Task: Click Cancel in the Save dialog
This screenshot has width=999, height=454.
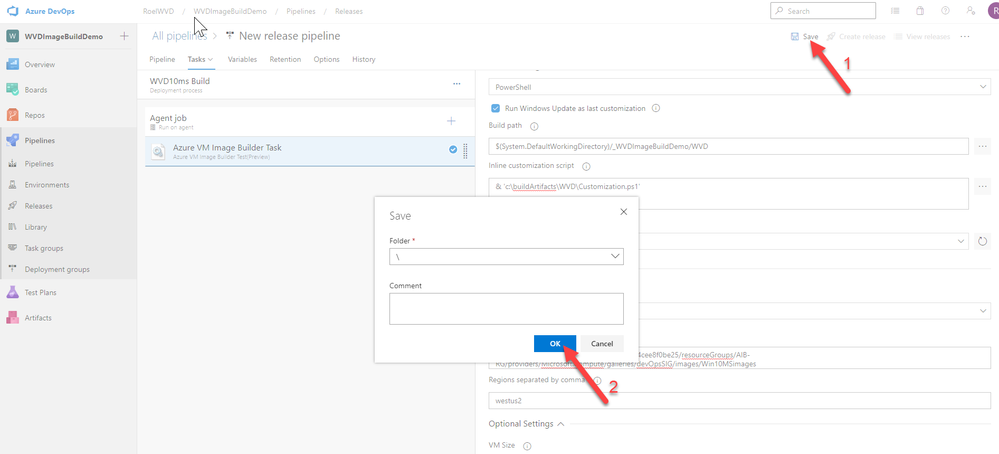Action: tap(602, 343)
